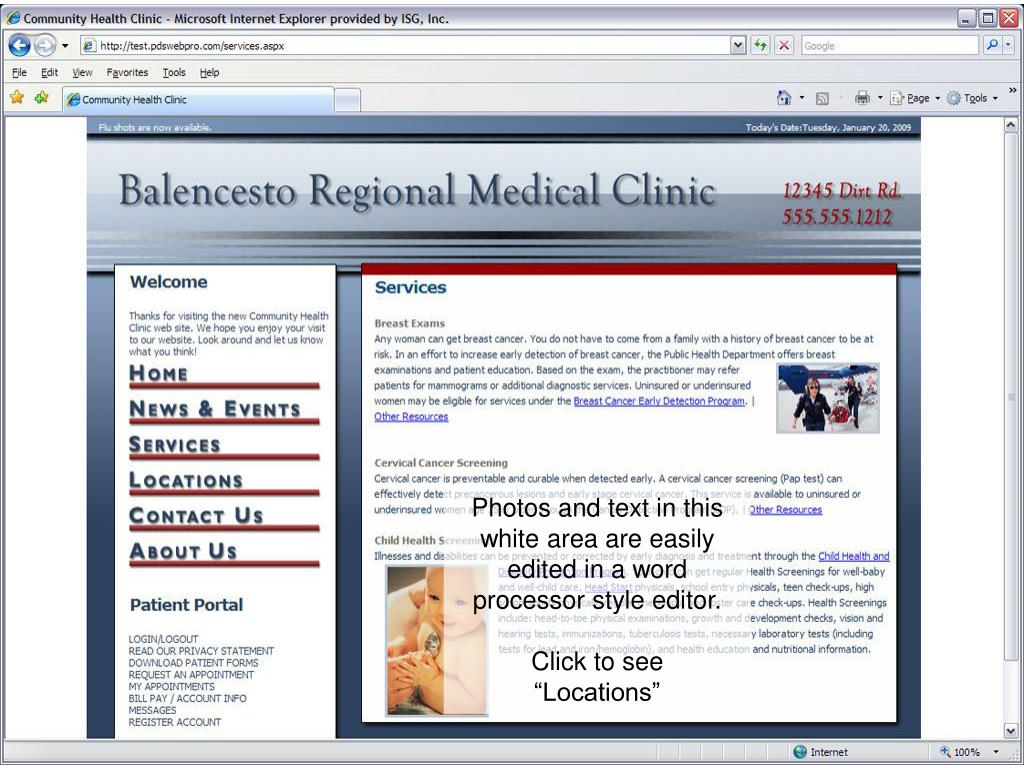The width and height of the screenshot is (1024, 768).
Task: Click the Balencesto Regional Medical Clinic banner
Action: pos(417,190)
